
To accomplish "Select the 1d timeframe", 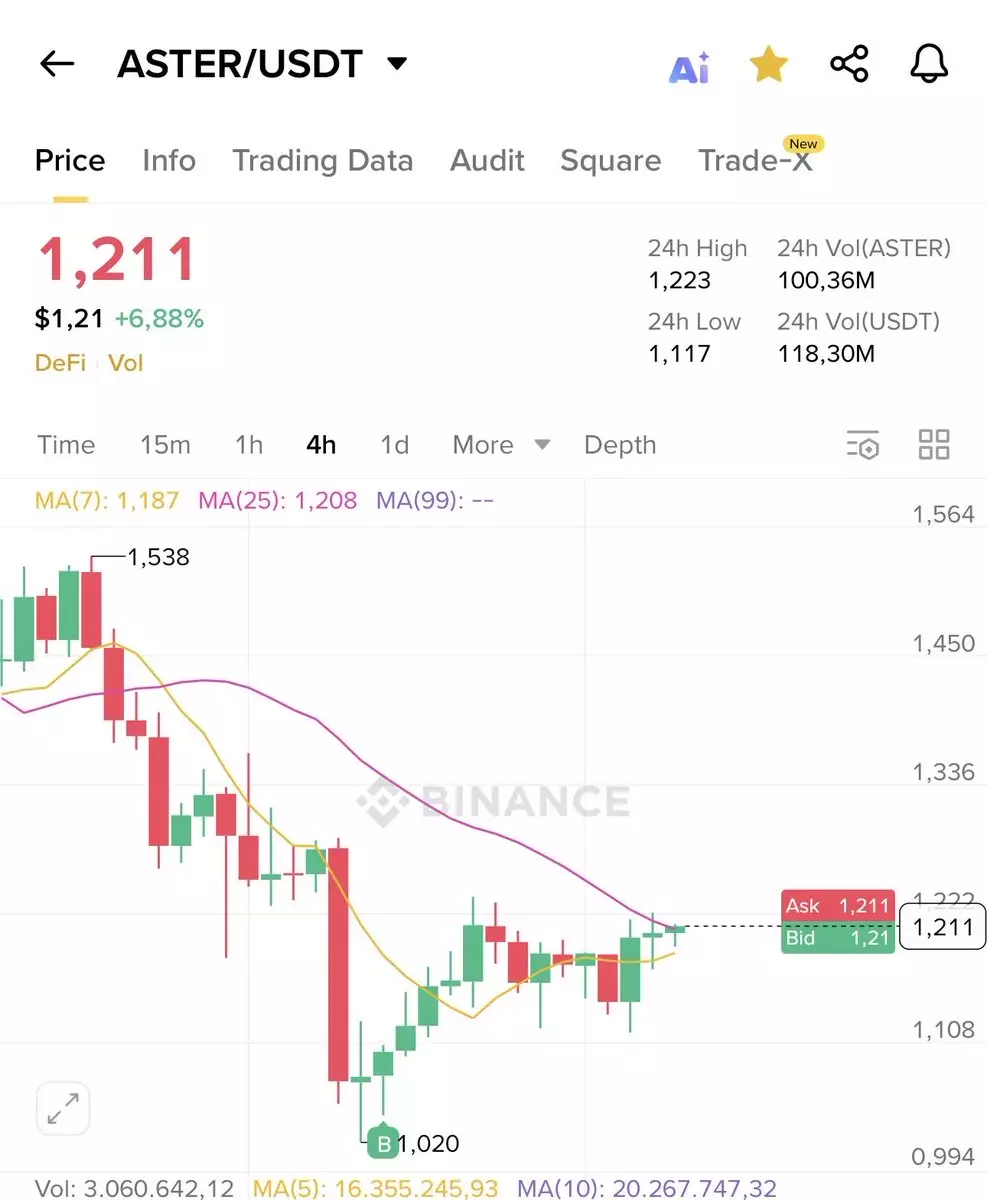I will 395,445.
